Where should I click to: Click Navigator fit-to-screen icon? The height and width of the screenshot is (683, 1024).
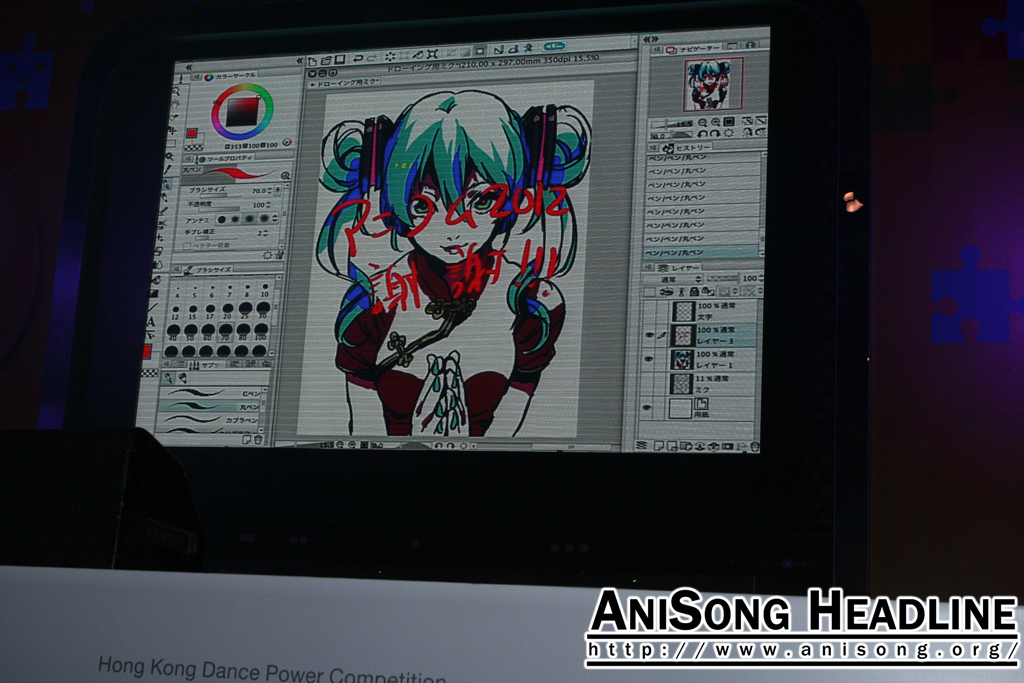click(729, 121)
